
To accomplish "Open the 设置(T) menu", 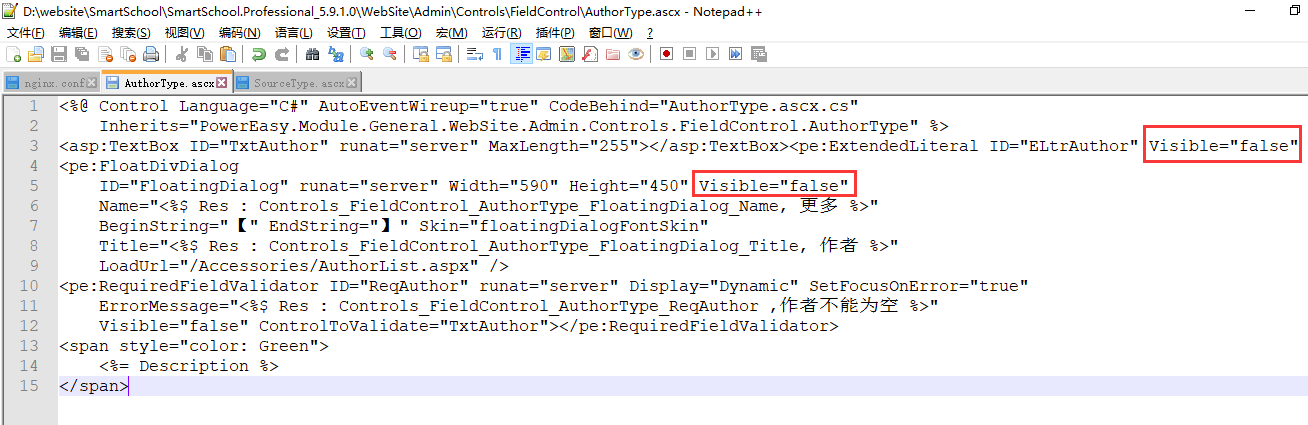I will click(346, 33).
